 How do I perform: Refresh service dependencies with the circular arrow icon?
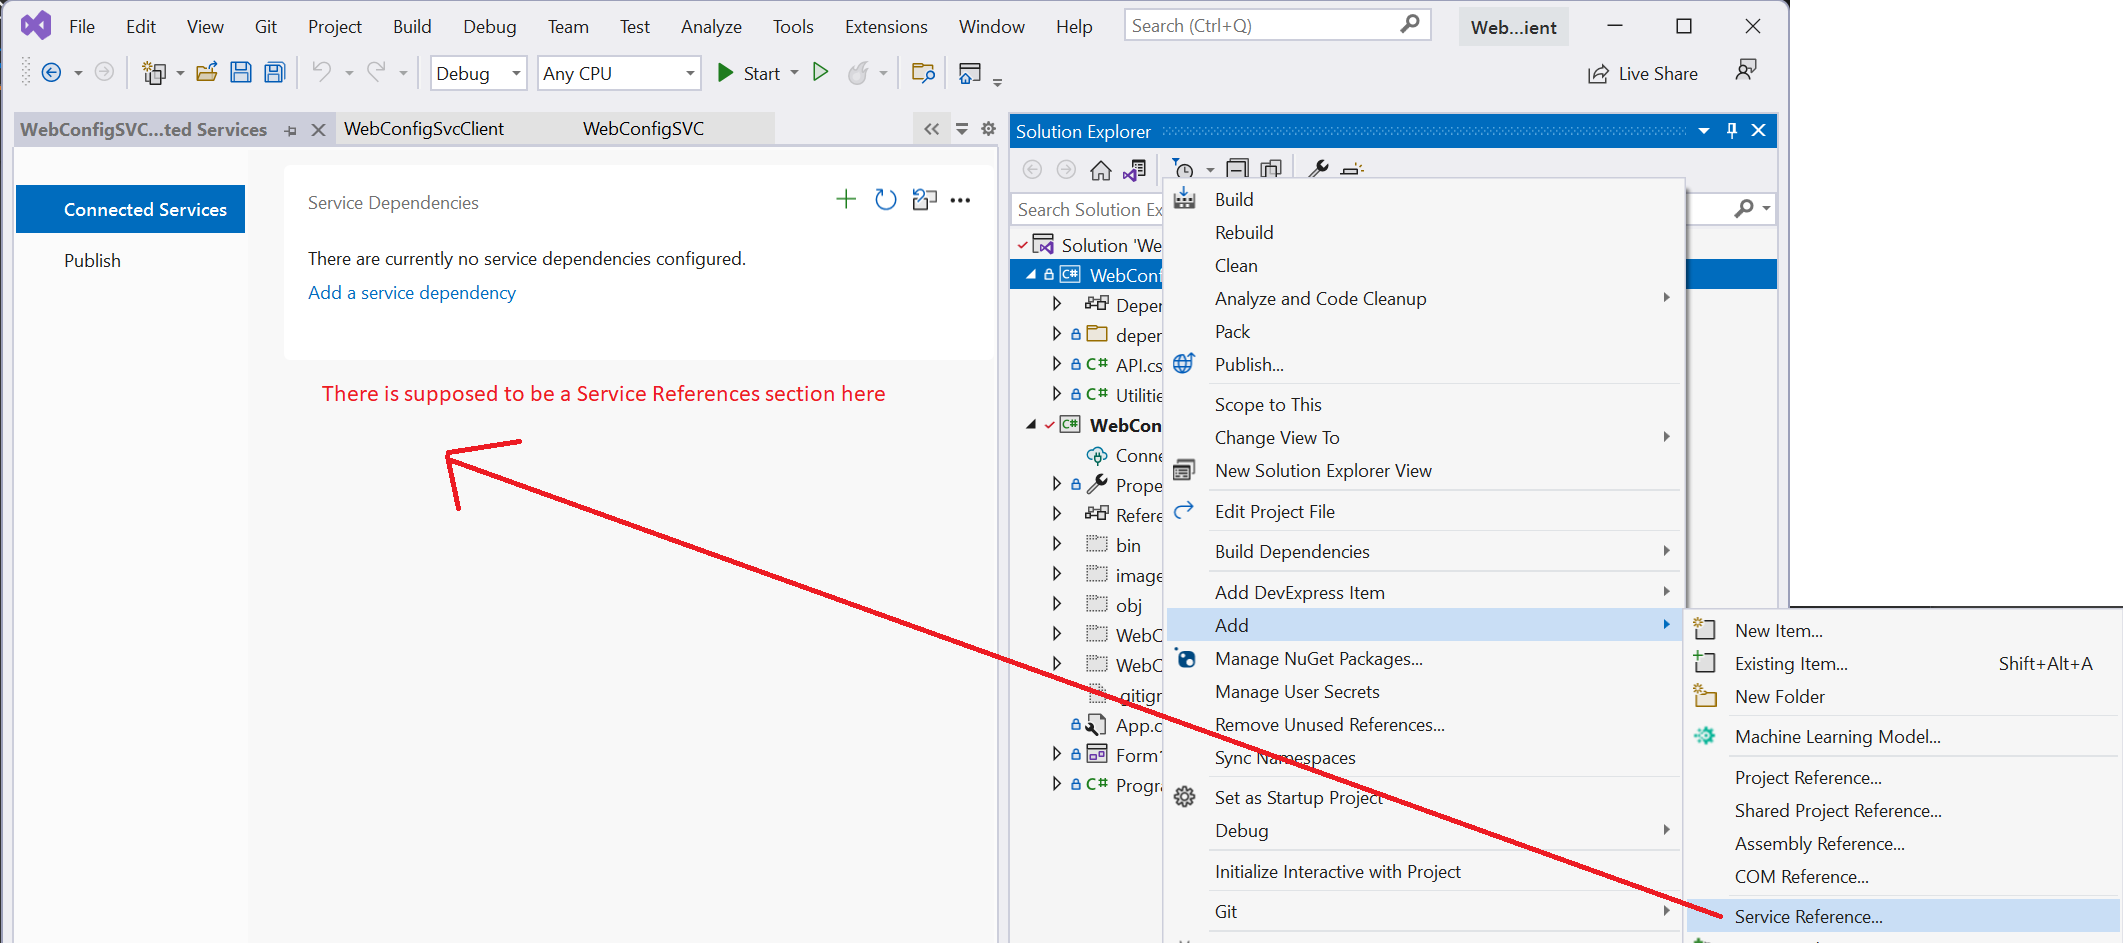point(885,199)
